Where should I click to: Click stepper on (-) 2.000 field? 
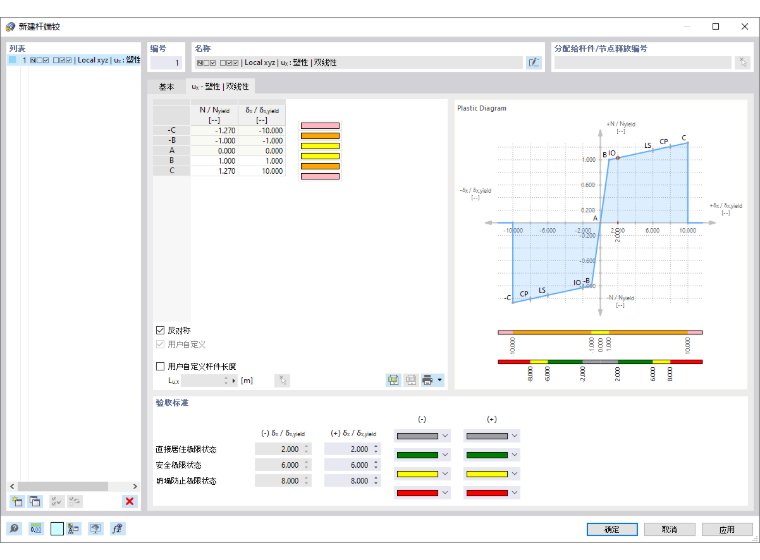(306, 449)
